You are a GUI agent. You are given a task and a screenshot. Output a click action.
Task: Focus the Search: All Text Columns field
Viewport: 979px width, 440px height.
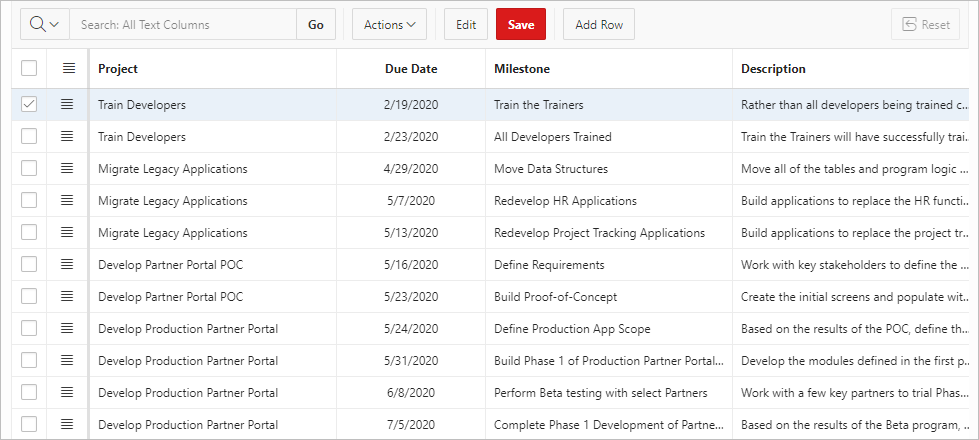[182, 24]
